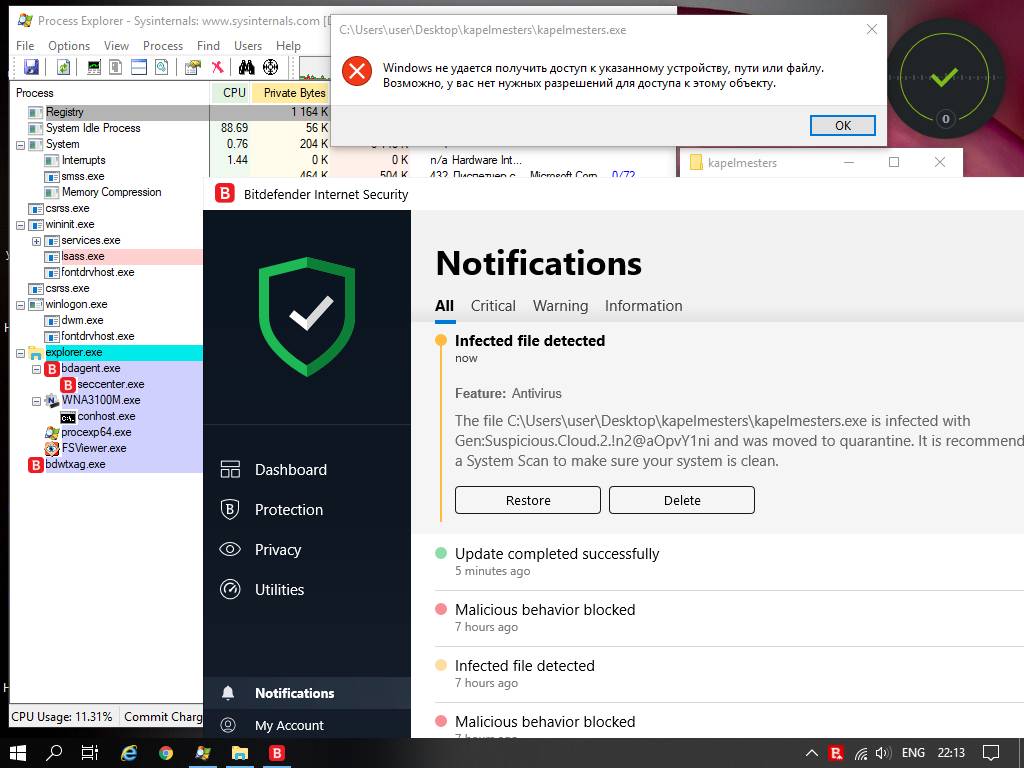Open Bitdefender from the Windows taskbar
The image size is (1024, 768).
tap(277, 753)
